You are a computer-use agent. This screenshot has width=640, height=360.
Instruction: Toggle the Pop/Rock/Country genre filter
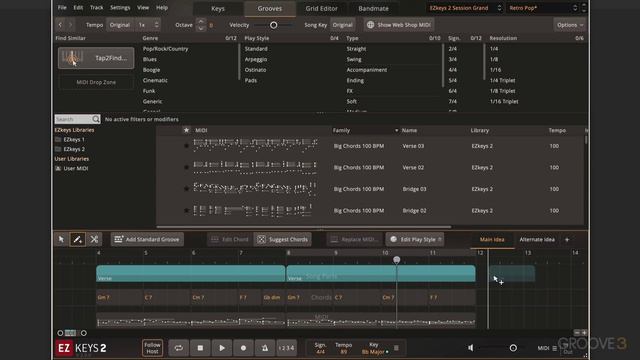click(165, 49)
